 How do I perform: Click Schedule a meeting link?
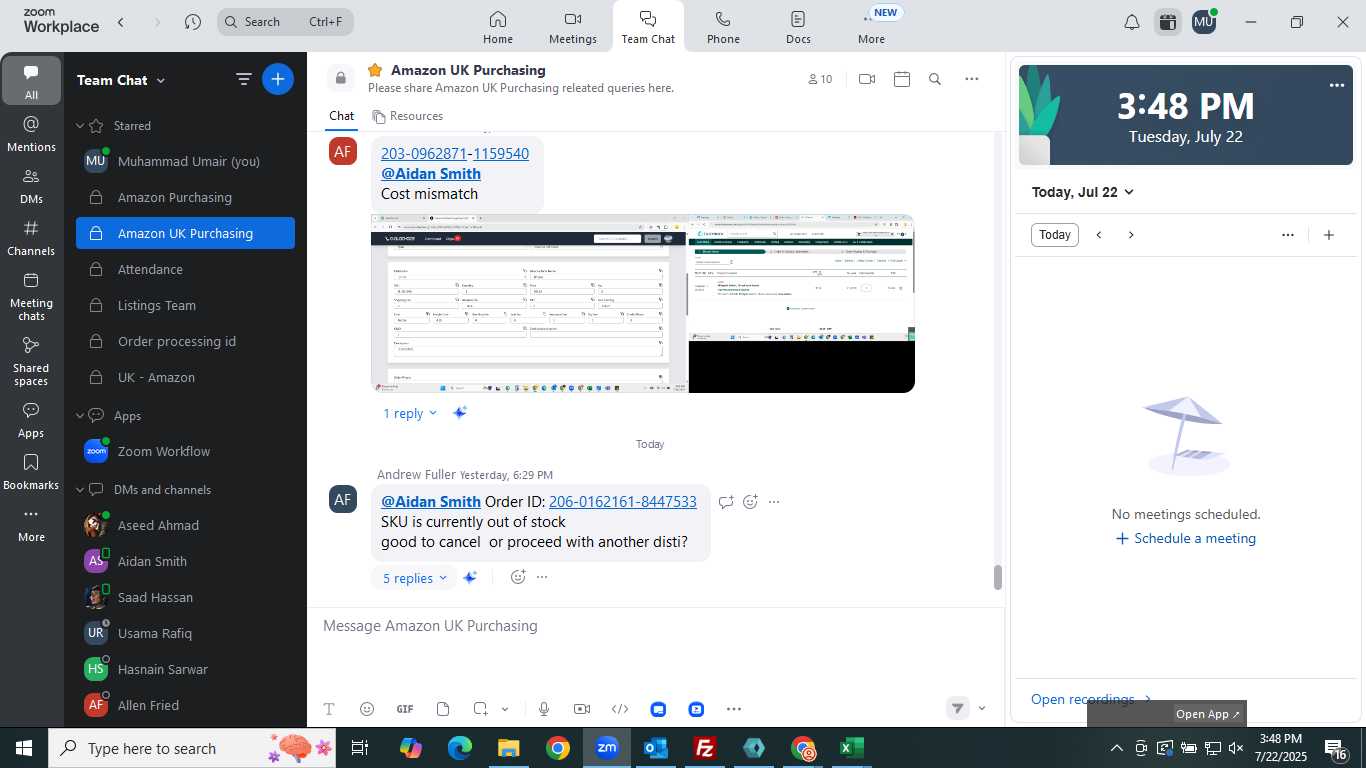[1185, 538]
